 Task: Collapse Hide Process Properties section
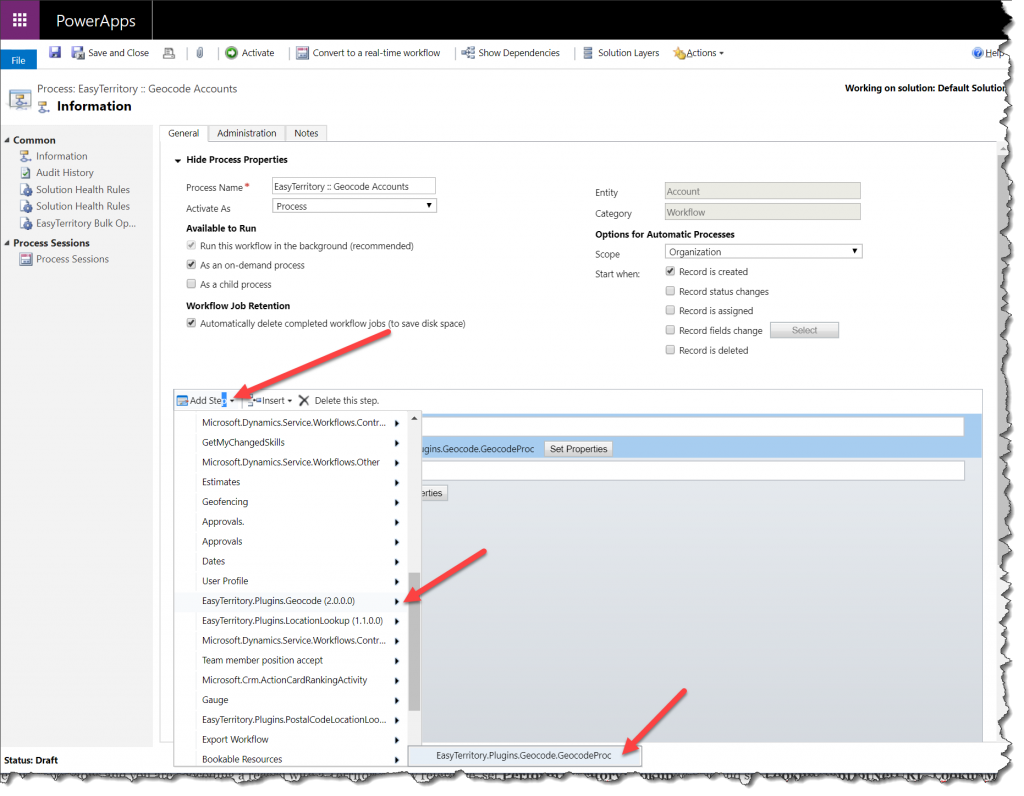[178, 160]
